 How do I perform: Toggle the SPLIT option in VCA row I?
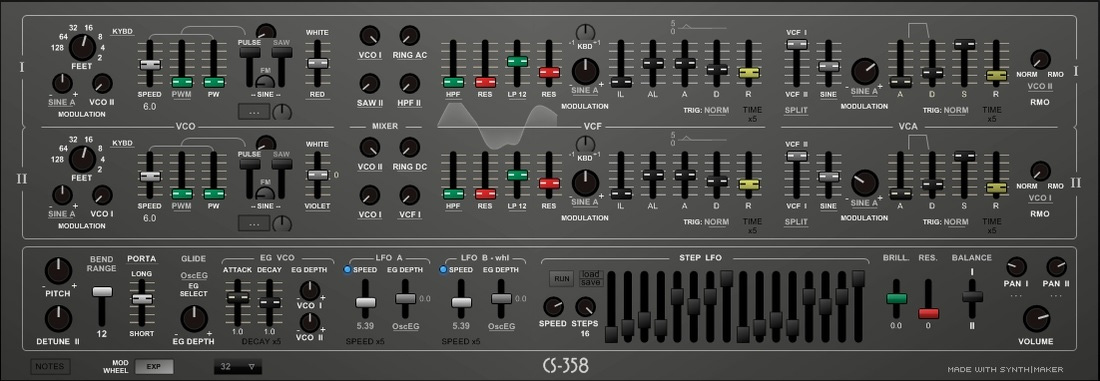pyautogui.click(x=796, y=111)
